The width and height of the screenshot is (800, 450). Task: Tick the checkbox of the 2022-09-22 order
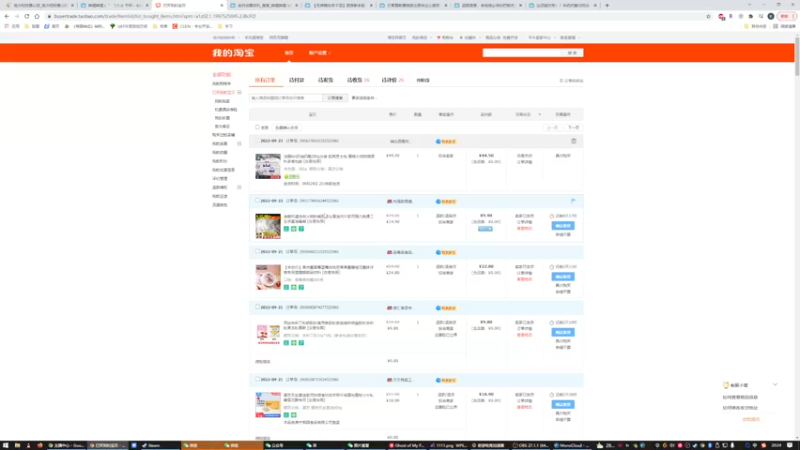pyautogui.click(x=258, y=201)
